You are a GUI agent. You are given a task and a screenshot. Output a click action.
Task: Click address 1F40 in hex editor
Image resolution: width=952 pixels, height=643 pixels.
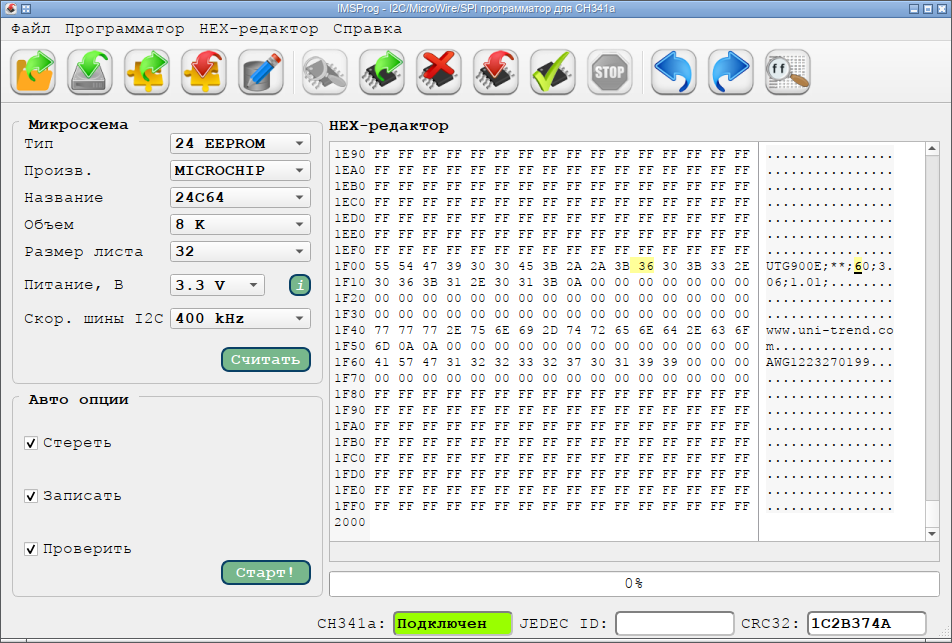coord(350,330)
